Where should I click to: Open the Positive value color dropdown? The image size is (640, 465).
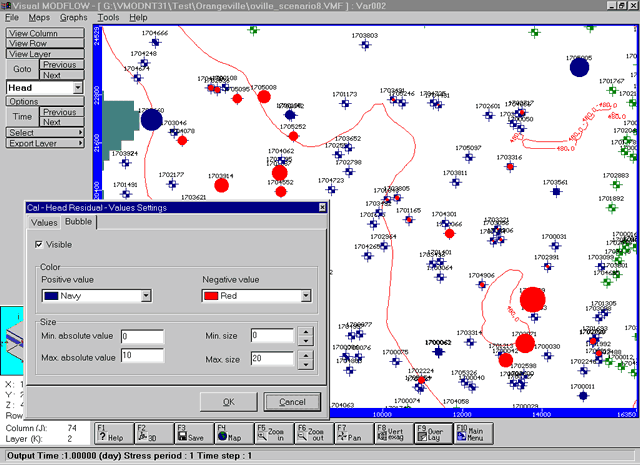point(146,296)
